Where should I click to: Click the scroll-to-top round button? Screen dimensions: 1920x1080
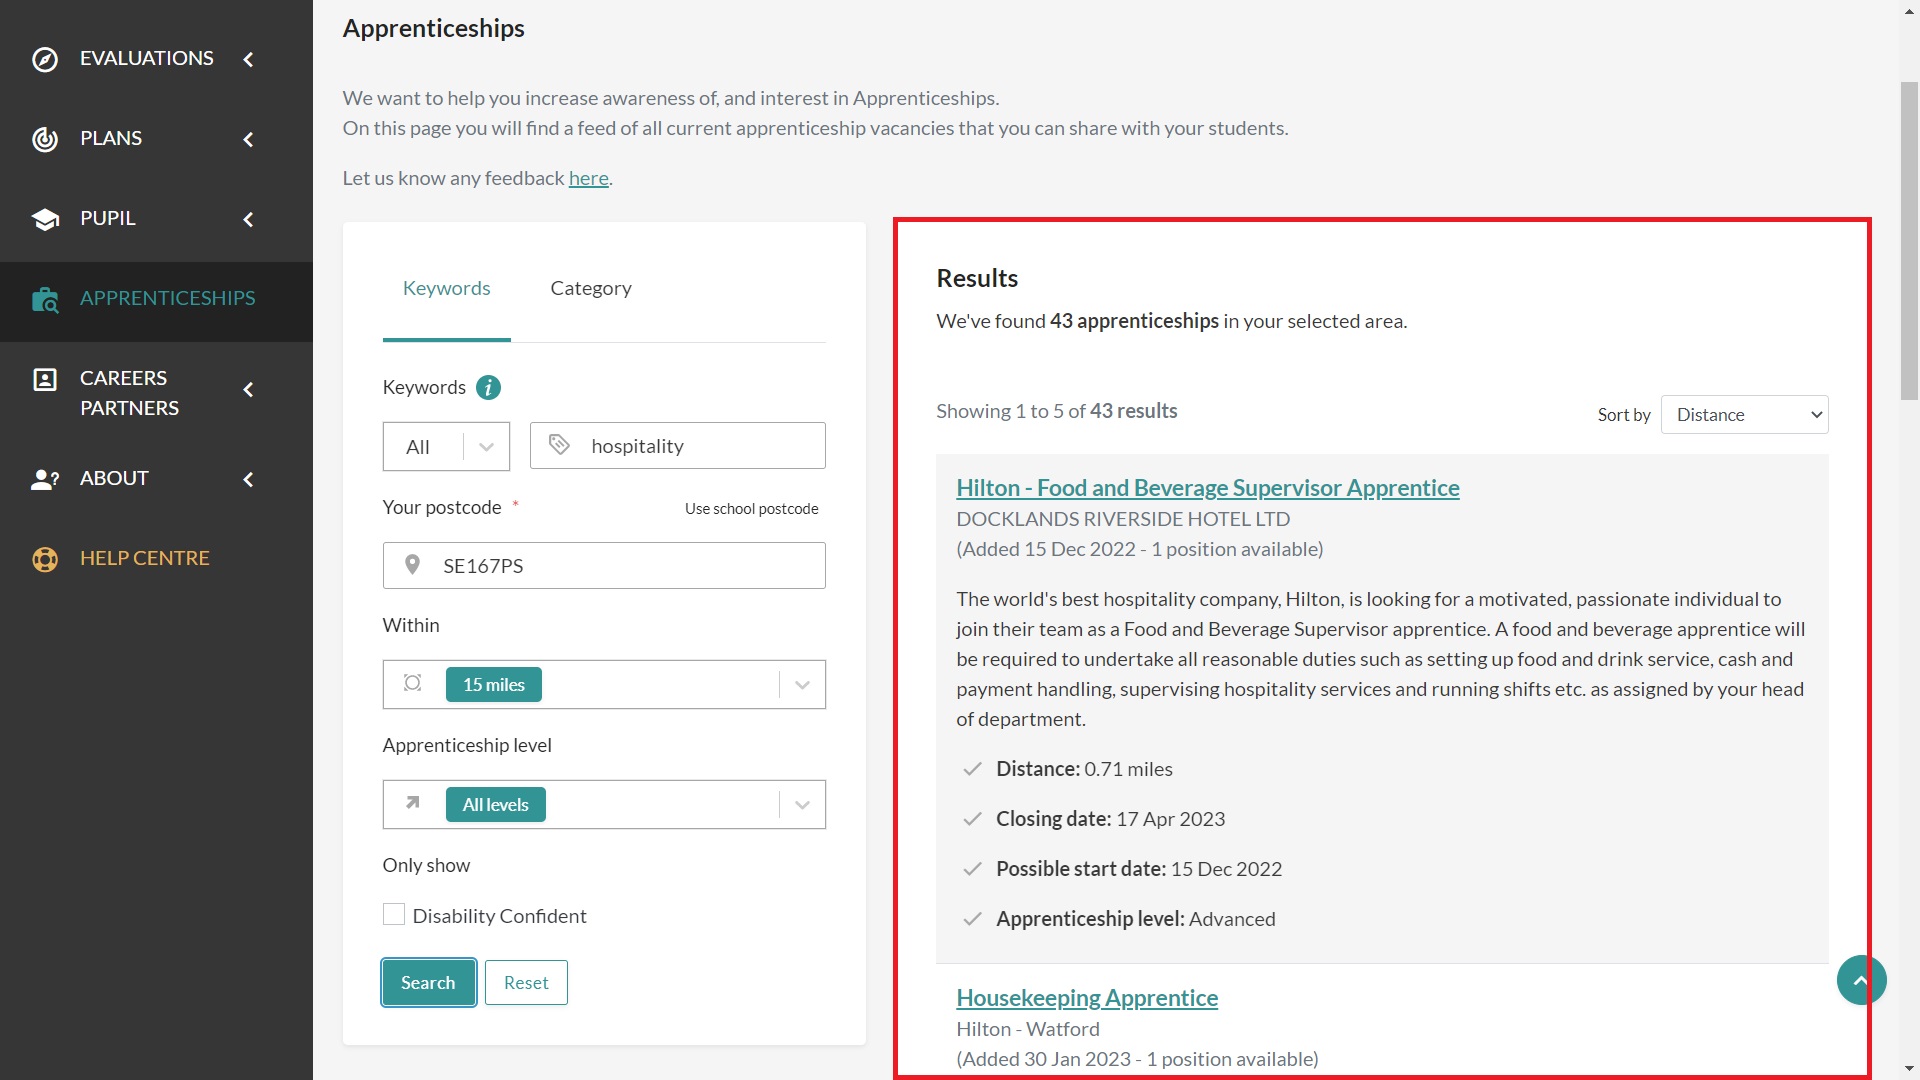pos(1861,980)
